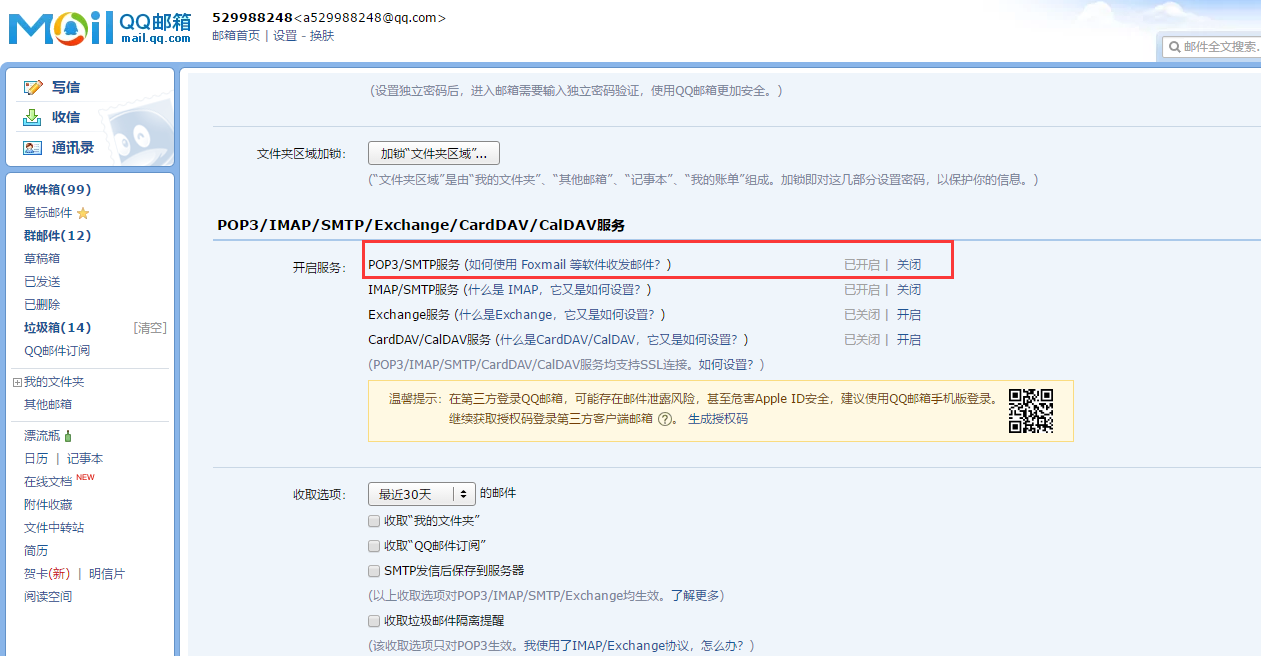The image size is (1261, 656).
Task: Click the bottle icon beside 漂流瓶
Action: pos(68,436)
